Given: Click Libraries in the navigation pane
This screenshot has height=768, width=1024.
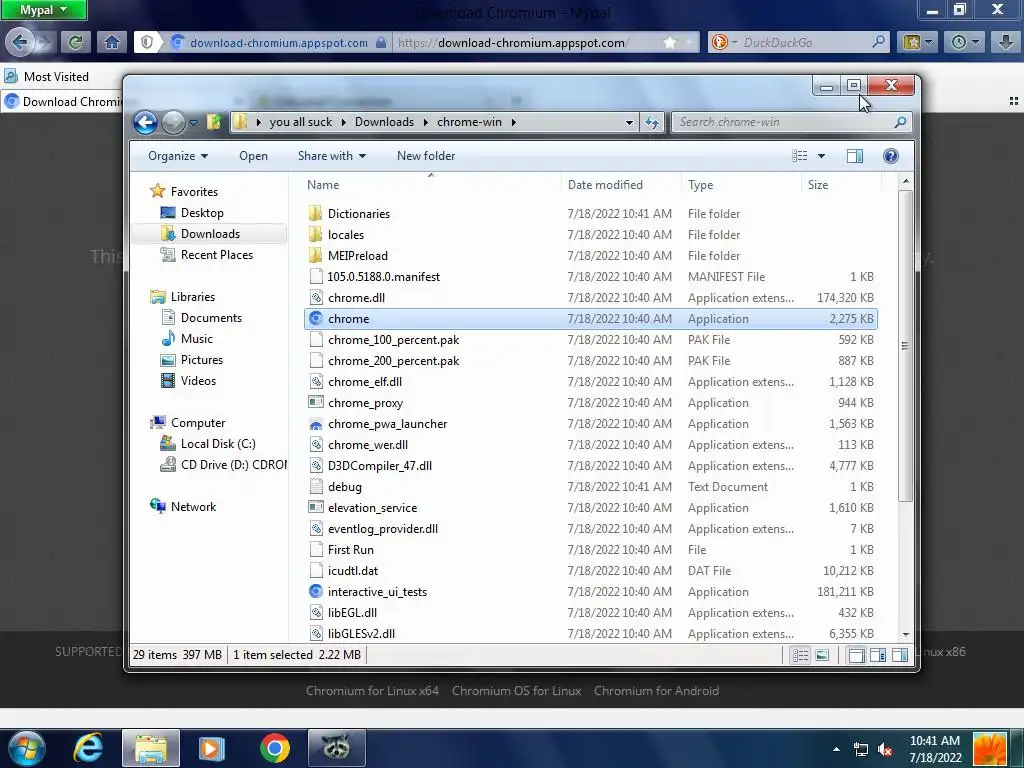Looking at the screenshot, I should coord(193,296).
